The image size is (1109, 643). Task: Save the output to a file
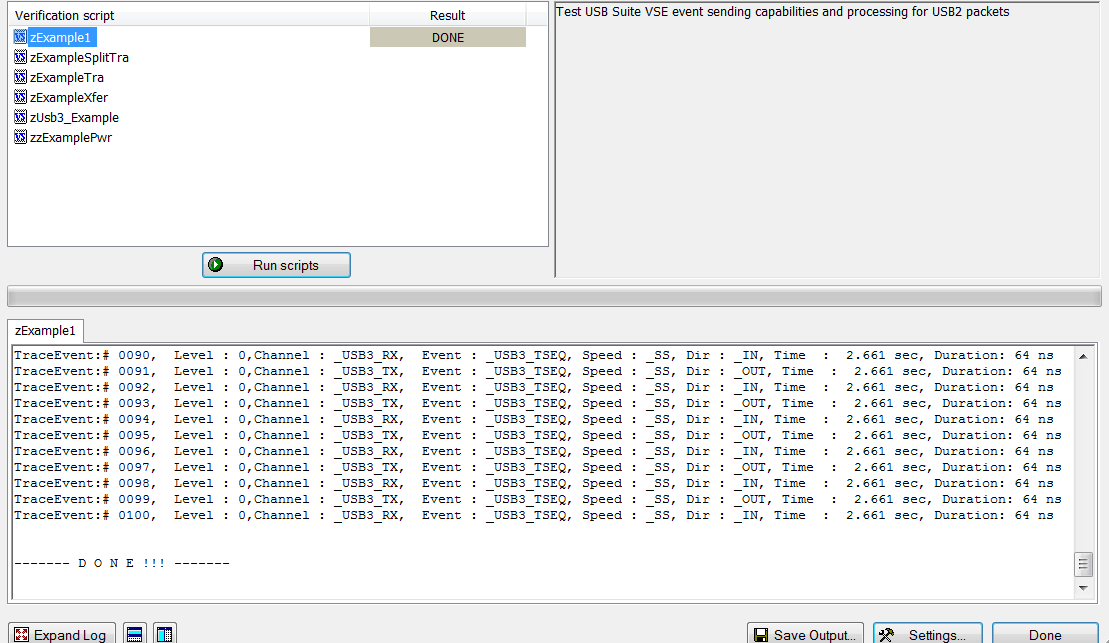(x=805, y=634)
